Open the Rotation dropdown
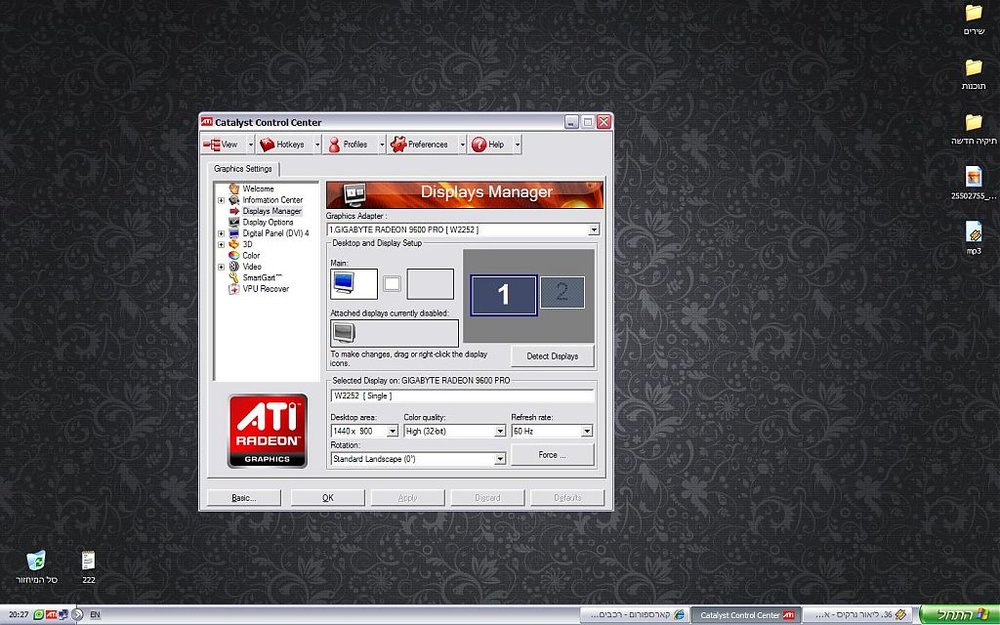Screen dimensions: 1000x625 coord(500,459)
